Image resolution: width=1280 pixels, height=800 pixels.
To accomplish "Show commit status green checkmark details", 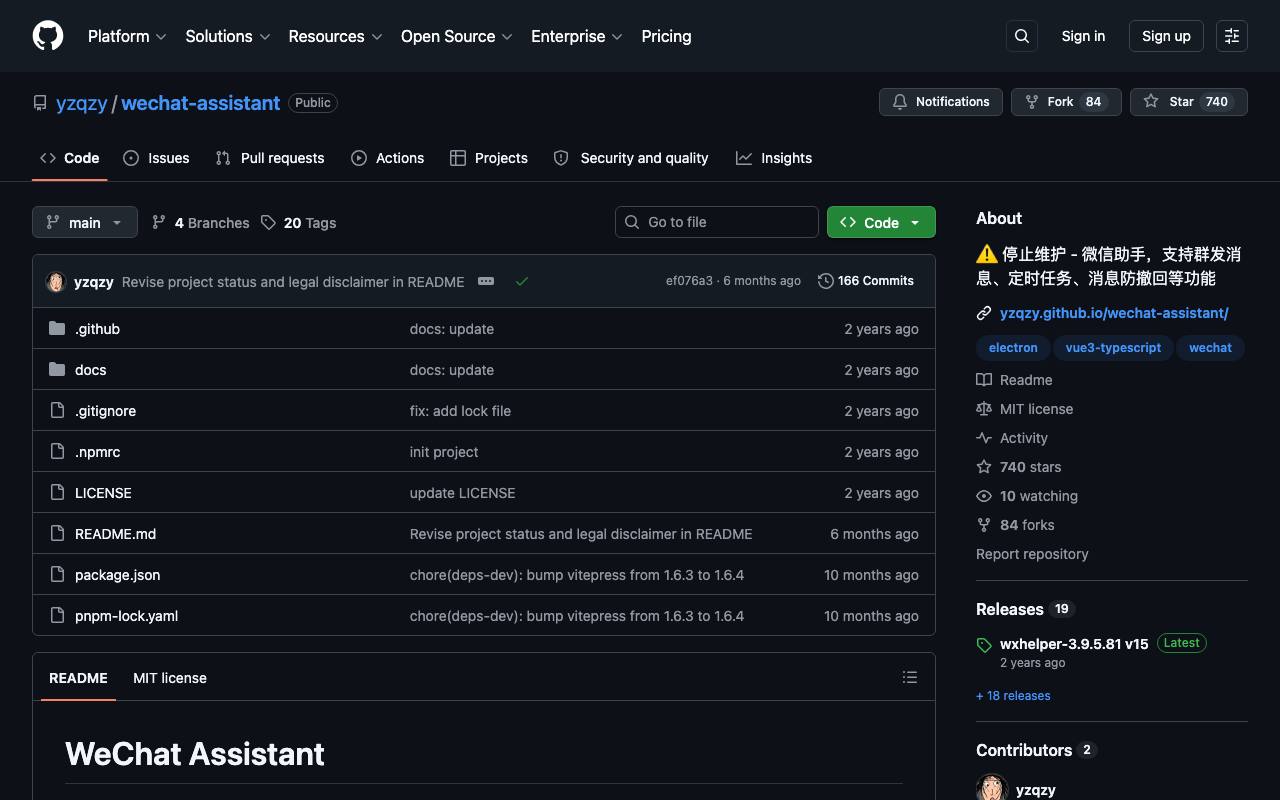I will point(522,281).
